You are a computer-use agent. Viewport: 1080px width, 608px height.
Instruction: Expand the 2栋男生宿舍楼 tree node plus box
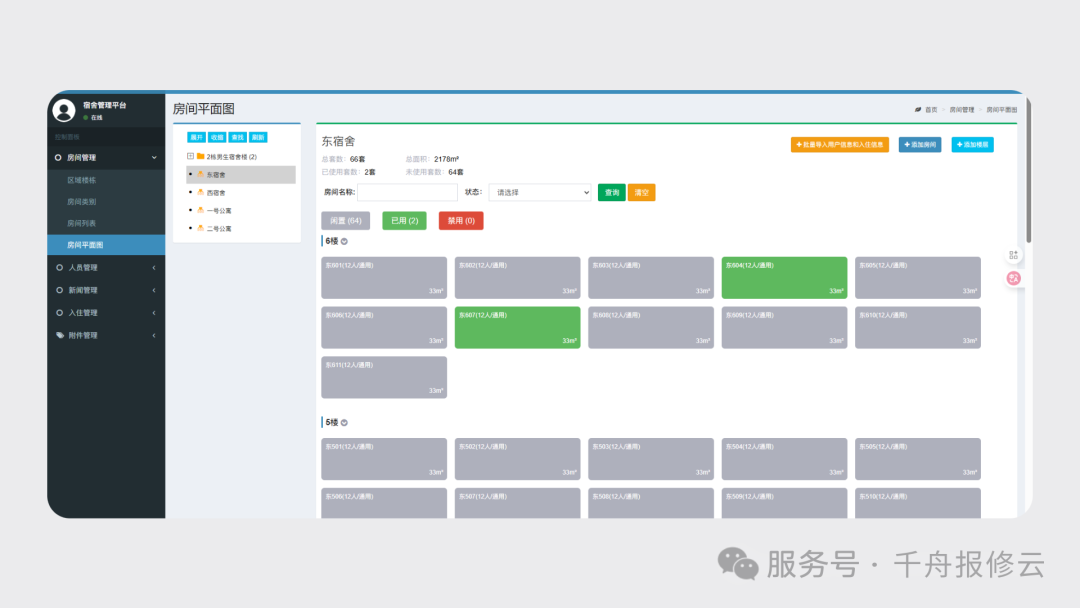tap(190, 157)
